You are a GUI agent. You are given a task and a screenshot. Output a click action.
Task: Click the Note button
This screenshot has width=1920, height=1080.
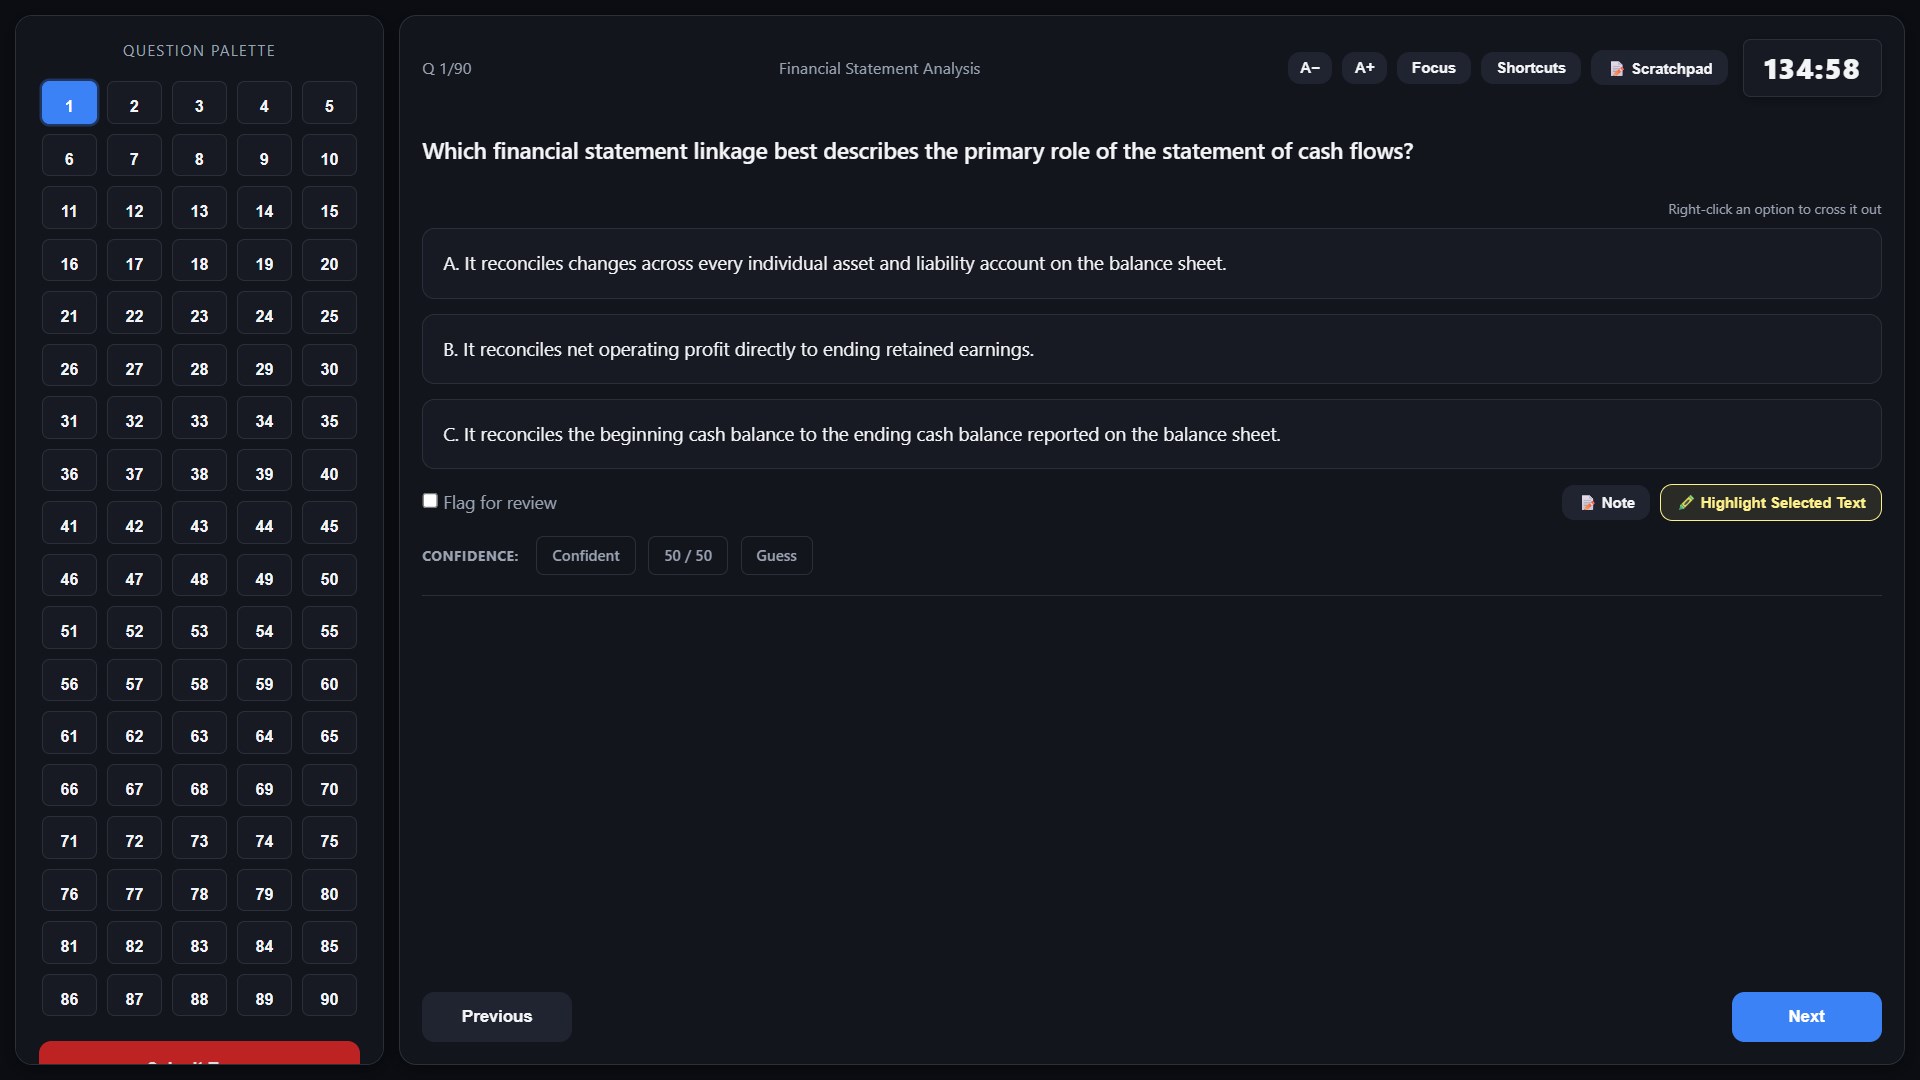(x=1606, y=503)
